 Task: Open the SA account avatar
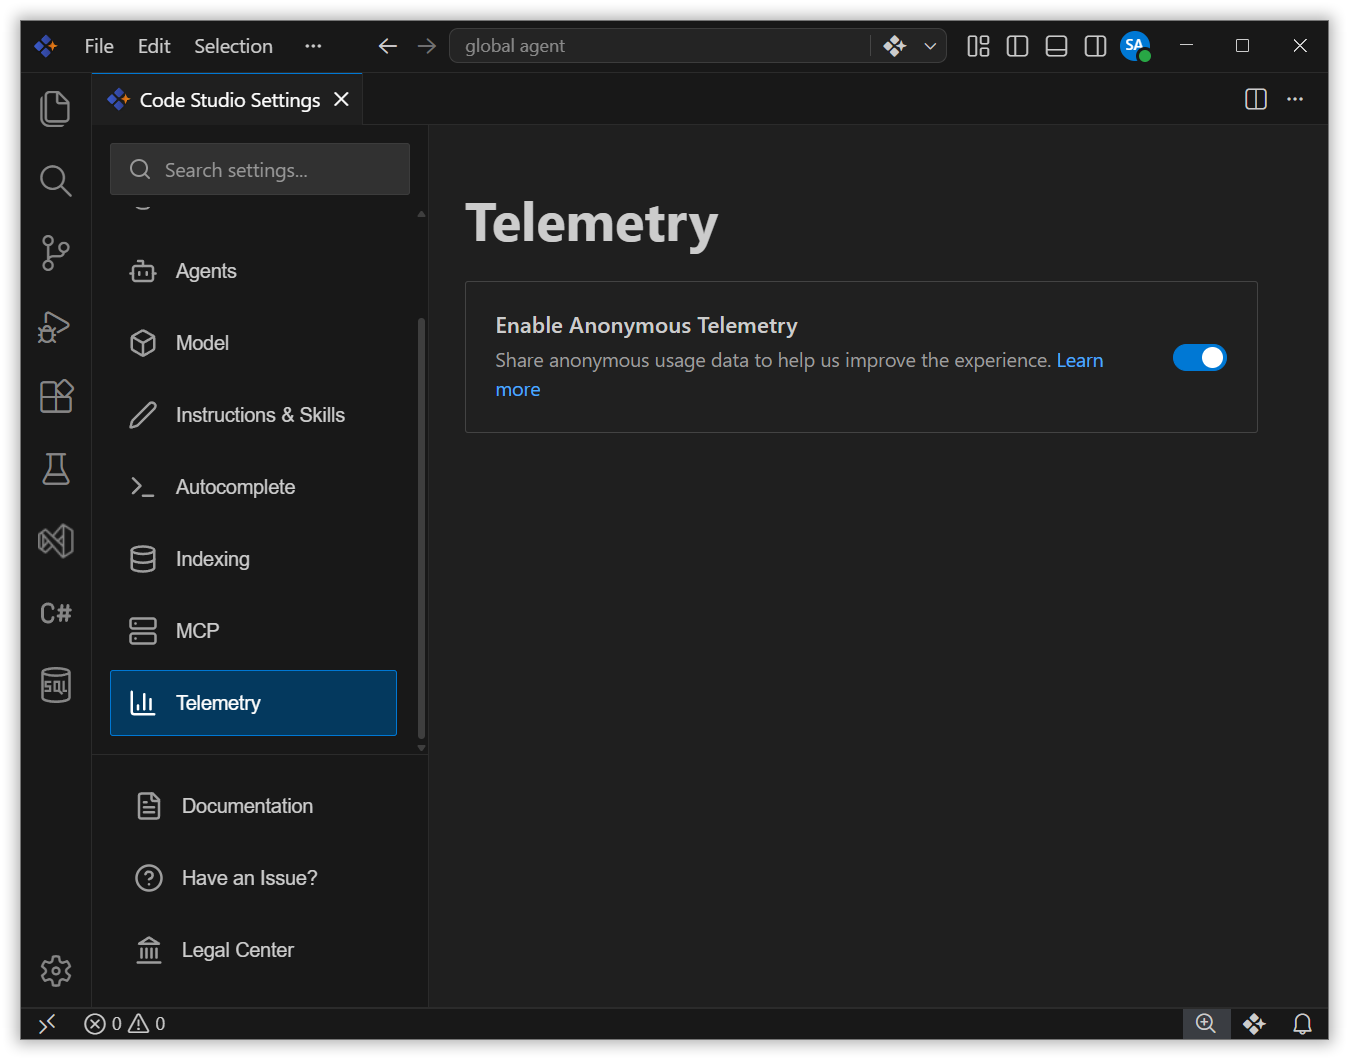[1135, 46]
